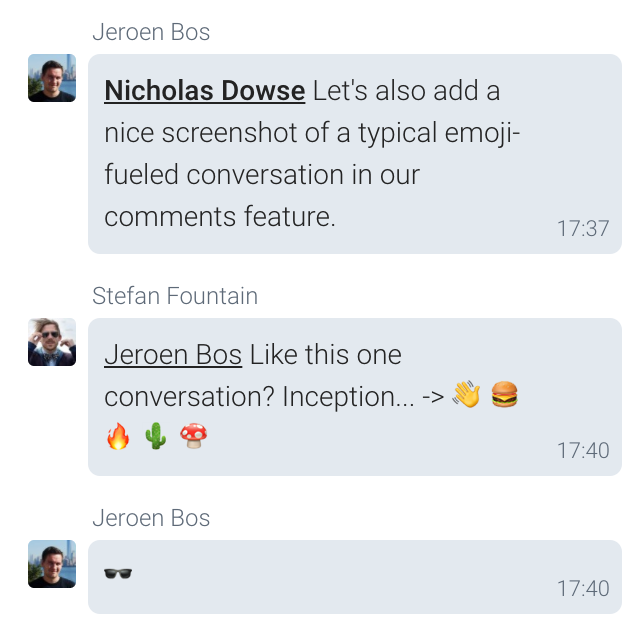
Task: Click the top Jeroen Bos author name
Action: pos(151,32)
